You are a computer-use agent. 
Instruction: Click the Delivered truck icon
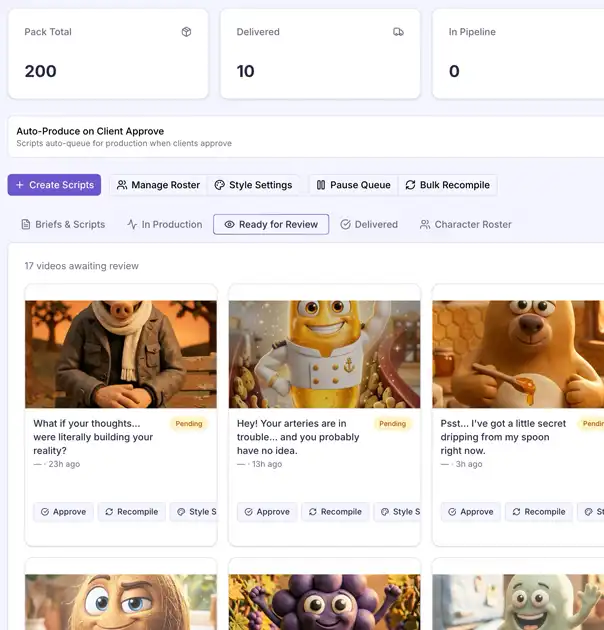tap(398, 32)
